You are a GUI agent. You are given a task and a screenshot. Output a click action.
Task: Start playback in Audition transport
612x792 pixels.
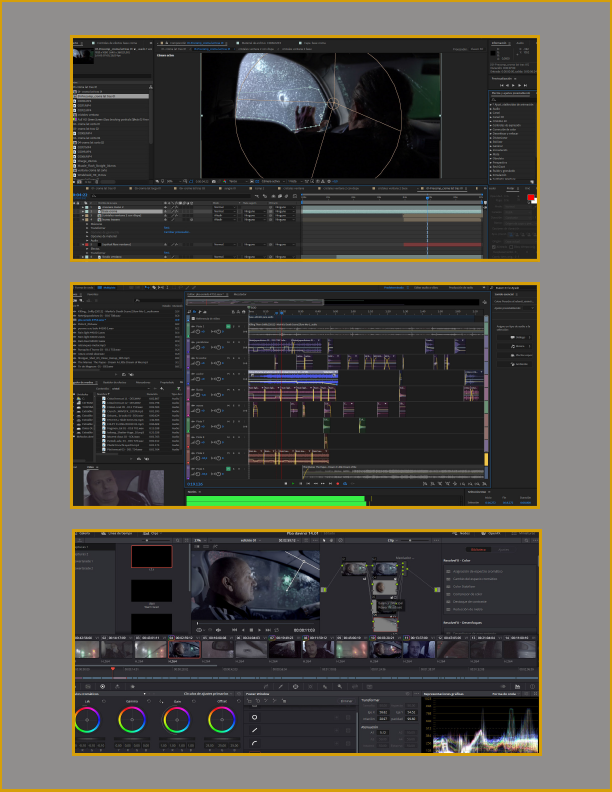(293, 483)
